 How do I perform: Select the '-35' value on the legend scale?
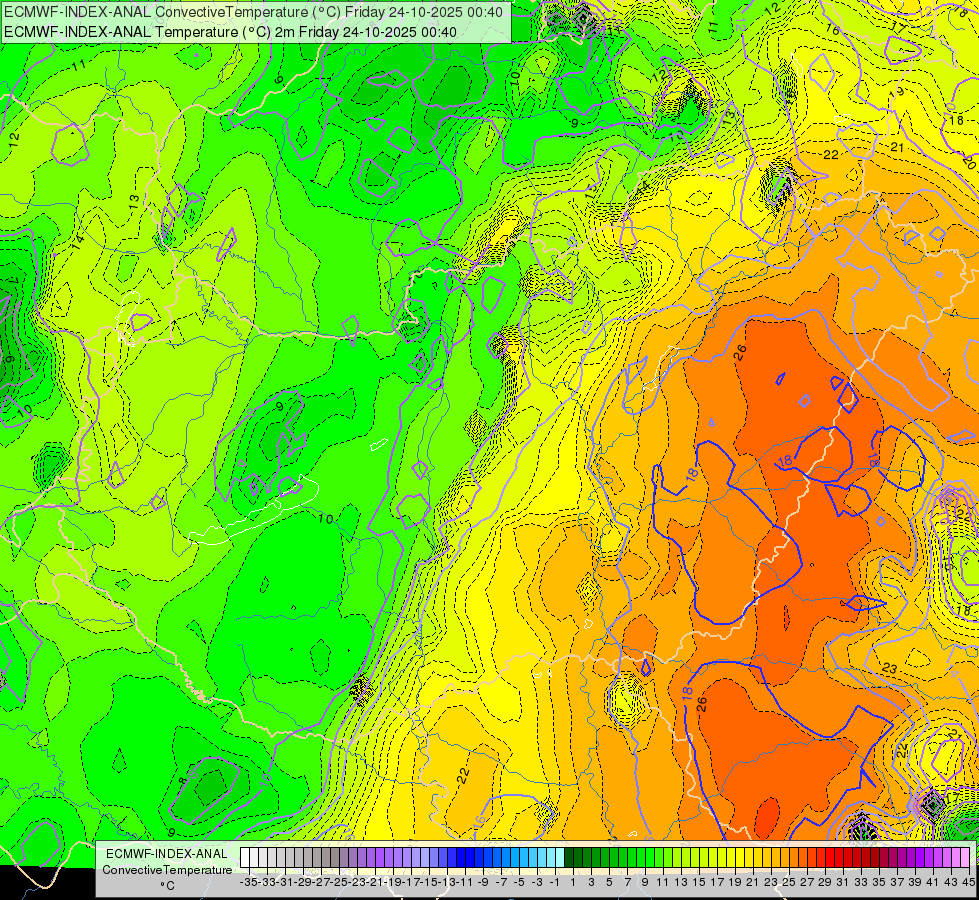pos(249,882)
